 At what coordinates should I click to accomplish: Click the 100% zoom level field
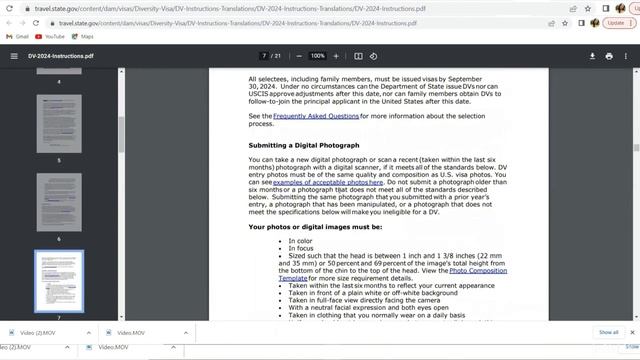pos(318,56)
